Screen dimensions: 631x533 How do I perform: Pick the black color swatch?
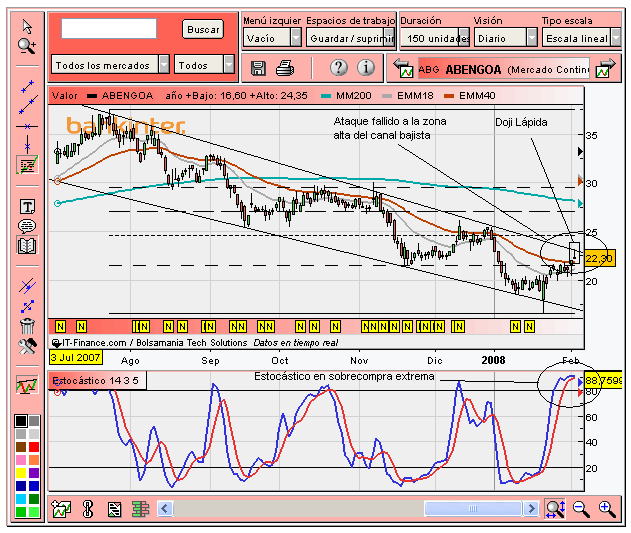(x=21, y=421)
